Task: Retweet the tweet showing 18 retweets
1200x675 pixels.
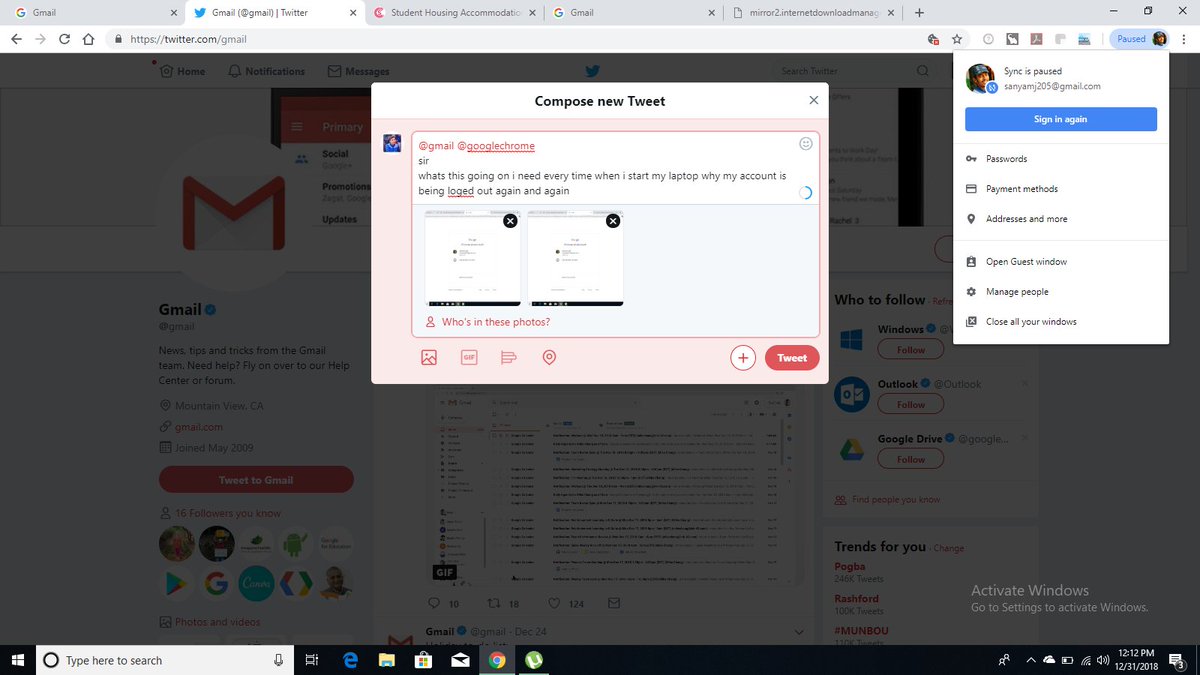Action: [493, 604]
